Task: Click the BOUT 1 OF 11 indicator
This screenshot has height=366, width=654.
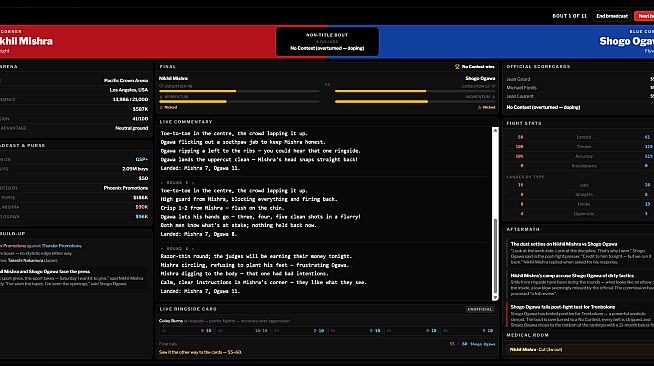Action: click(569, 16)
